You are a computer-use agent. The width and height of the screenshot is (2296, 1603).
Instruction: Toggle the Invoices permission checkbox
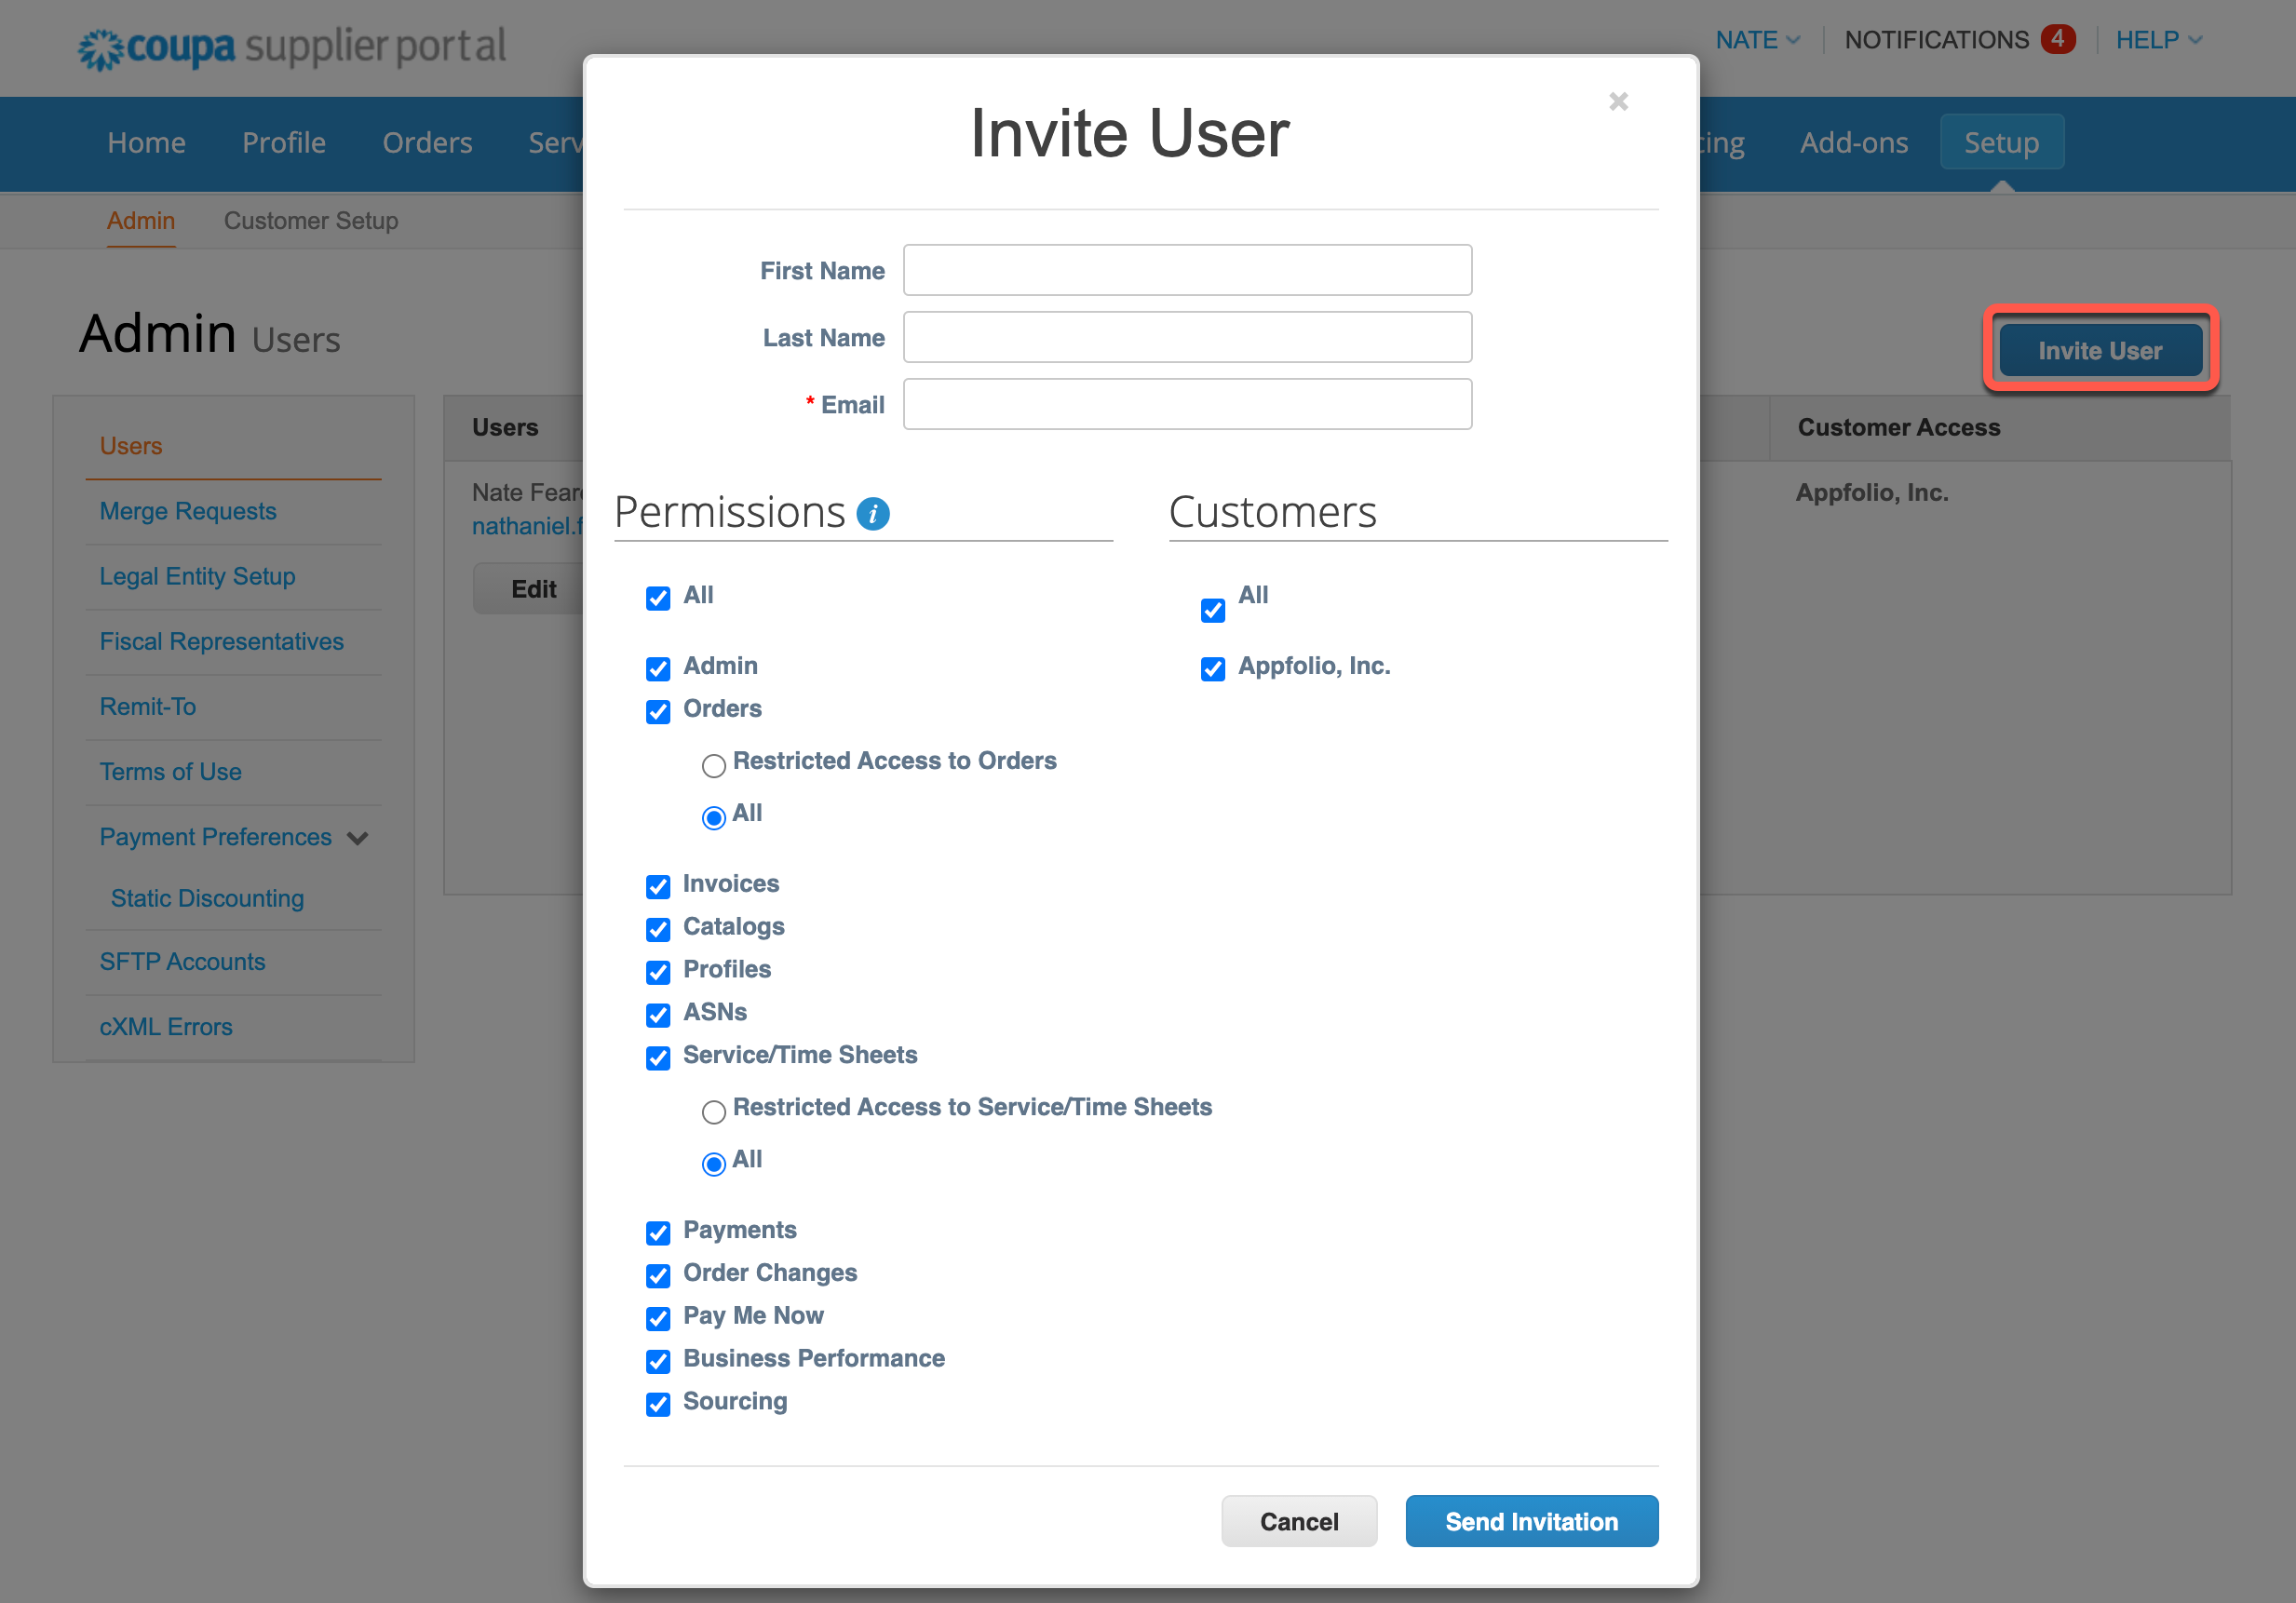(658, 886)
